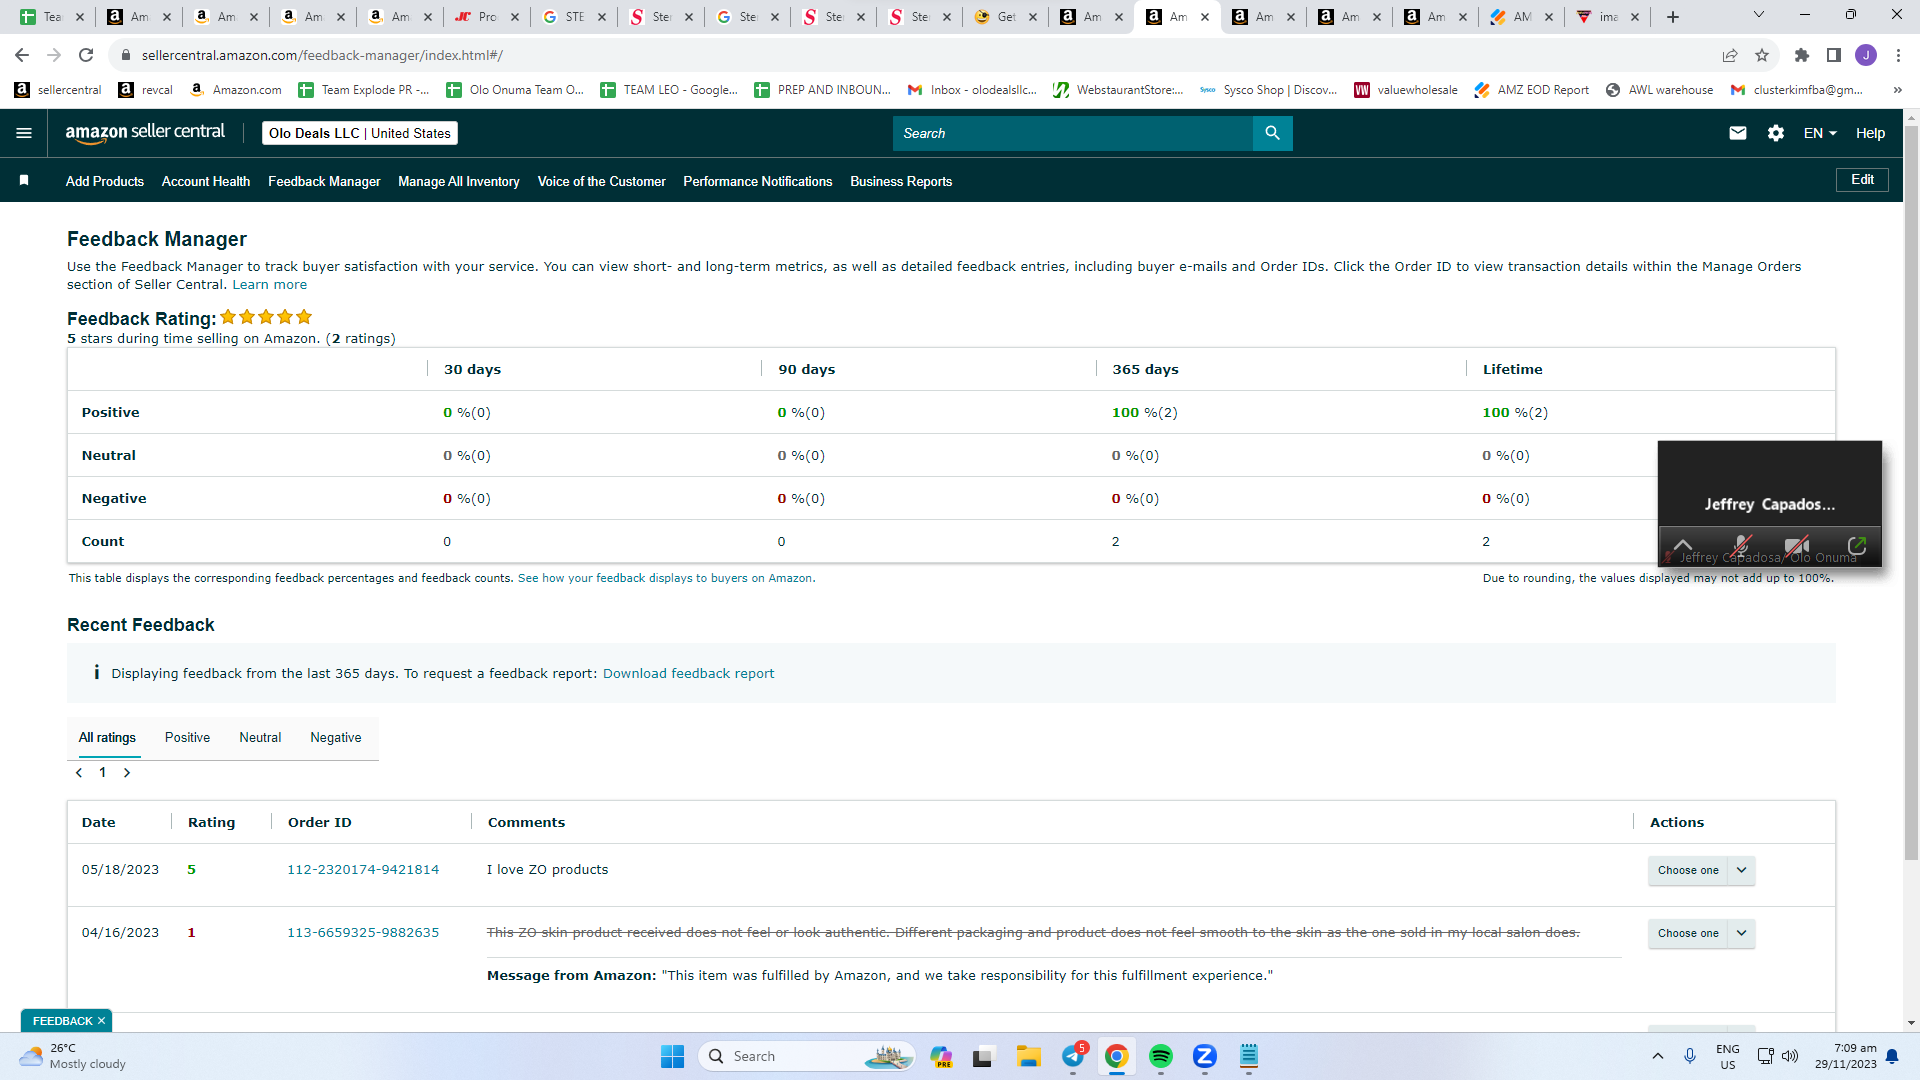Open Voice of the Customer menu item

click(602, 181)
